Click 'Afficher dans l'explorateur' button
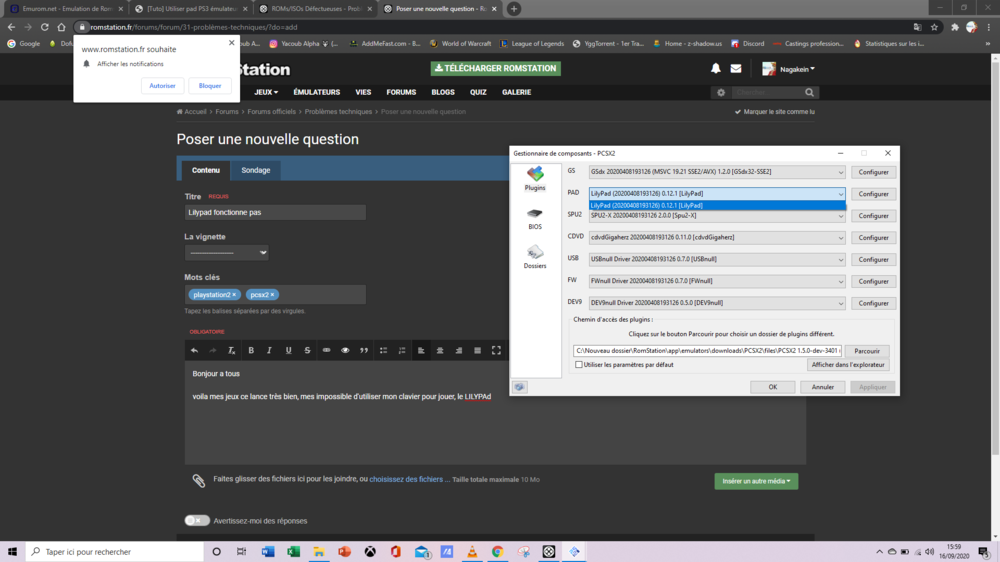 [x=848, y=365]
